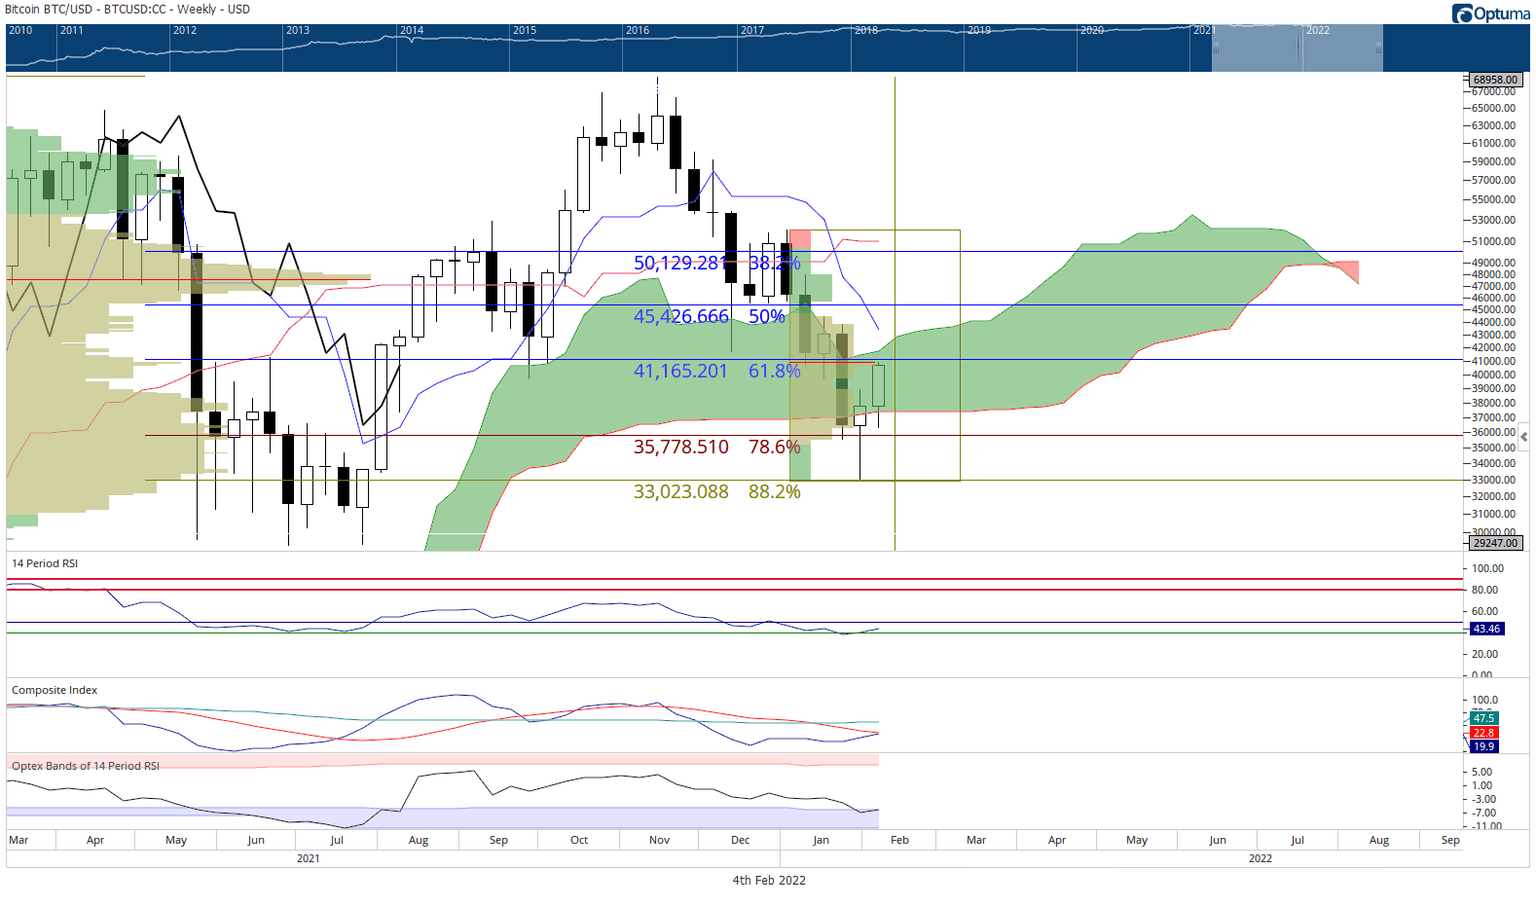Click the Composite Index panel label
1536x899 pixels.
(54, 690)
